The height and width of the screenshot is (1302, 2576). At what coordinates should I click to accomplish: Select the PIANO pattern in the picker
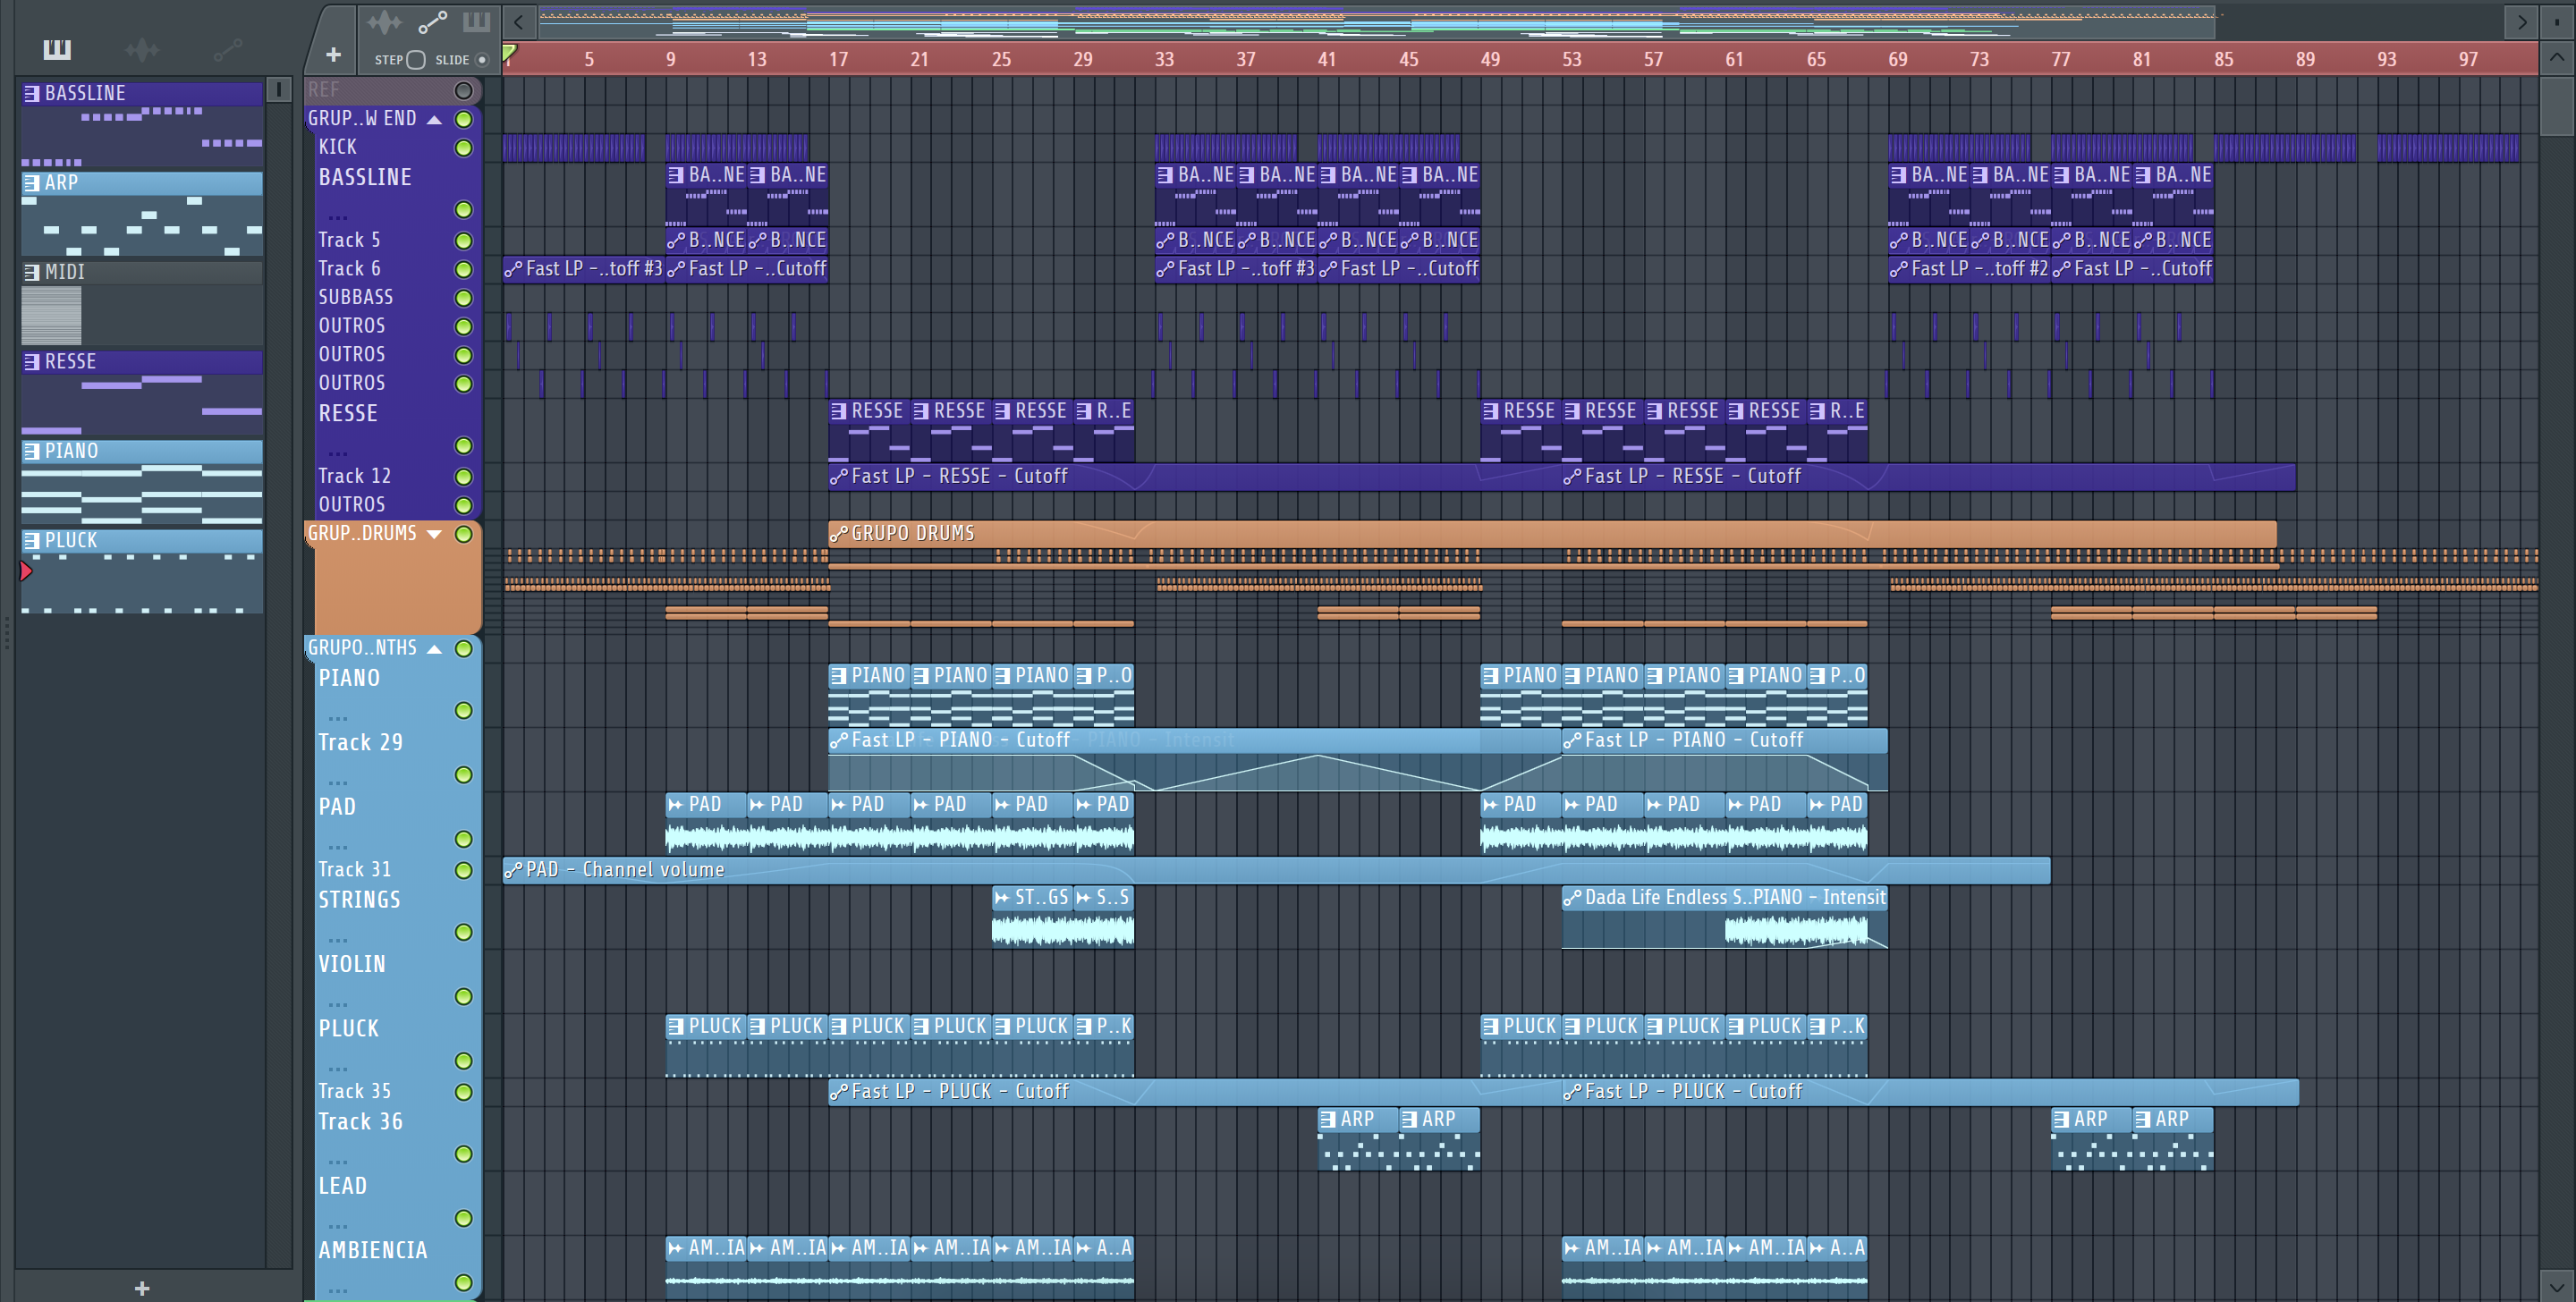coord(142,481)
